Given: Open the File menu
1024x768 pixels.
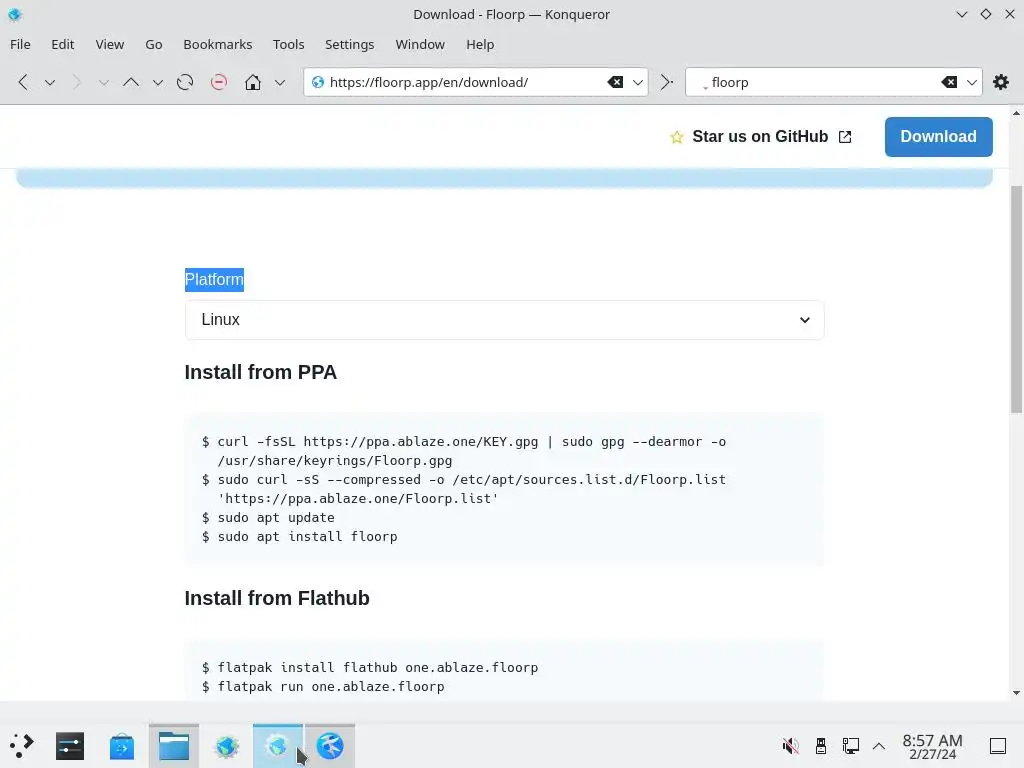Looking at the screenshot, I should 20,44.
